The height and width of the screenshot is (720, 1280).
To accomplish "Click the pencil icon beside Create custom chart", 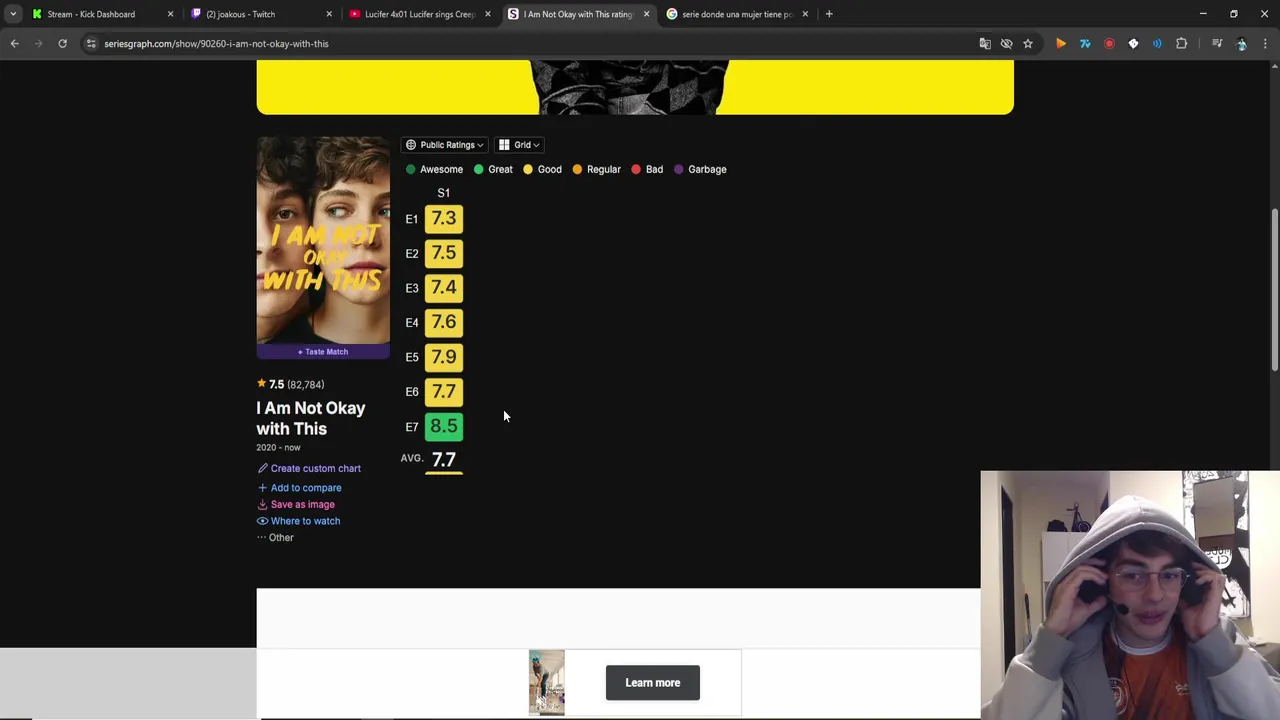I will point(262,468).
